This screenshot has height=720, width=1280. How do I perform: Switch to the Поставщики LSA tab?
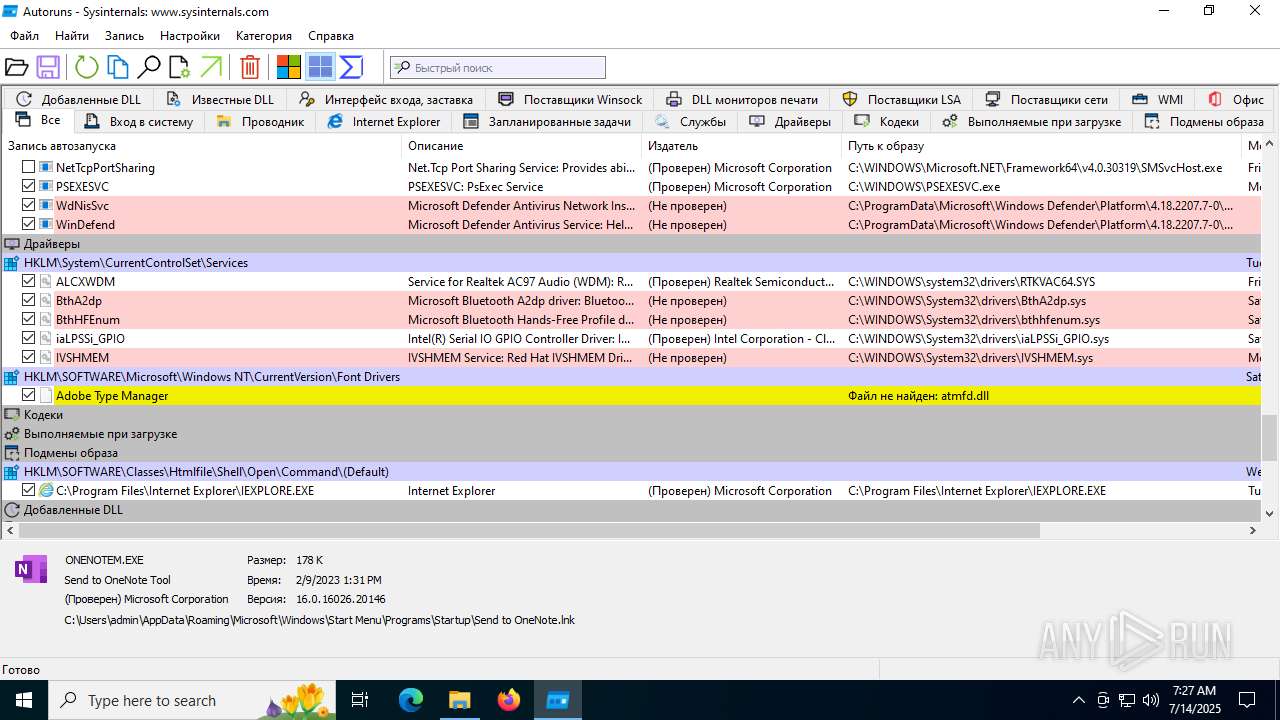tap(902, 99)
